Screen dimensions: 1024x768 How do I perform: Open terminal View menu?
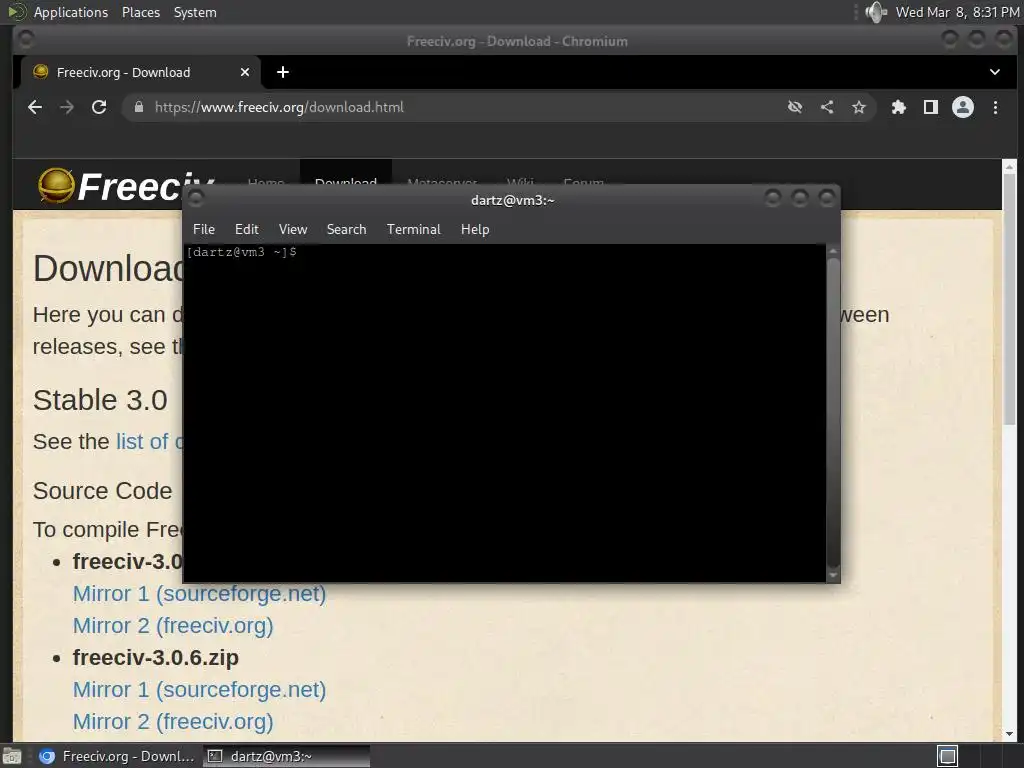tap(293, 229)
